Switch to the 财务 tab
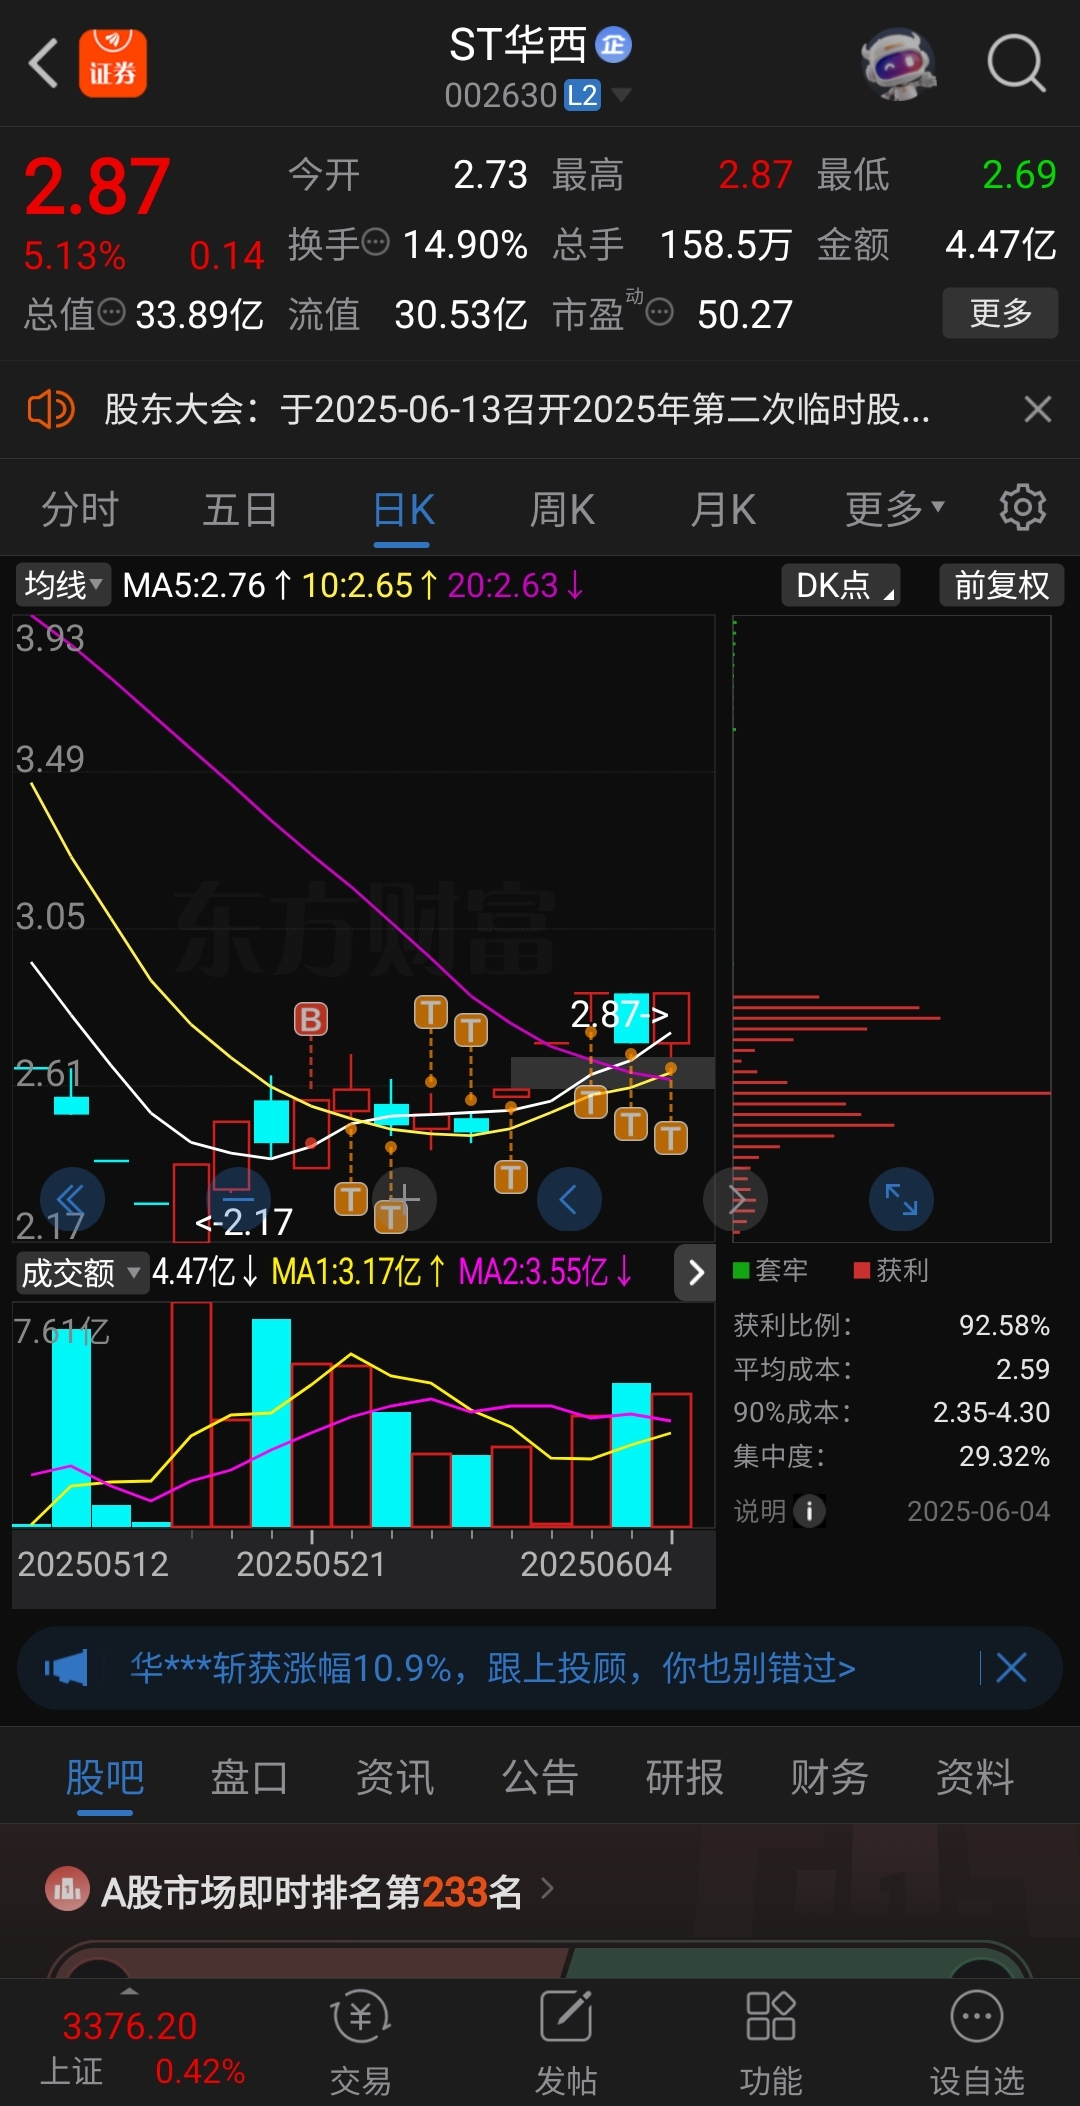This screenshot has width=1080, height=2106. (x=830, y=1777)
